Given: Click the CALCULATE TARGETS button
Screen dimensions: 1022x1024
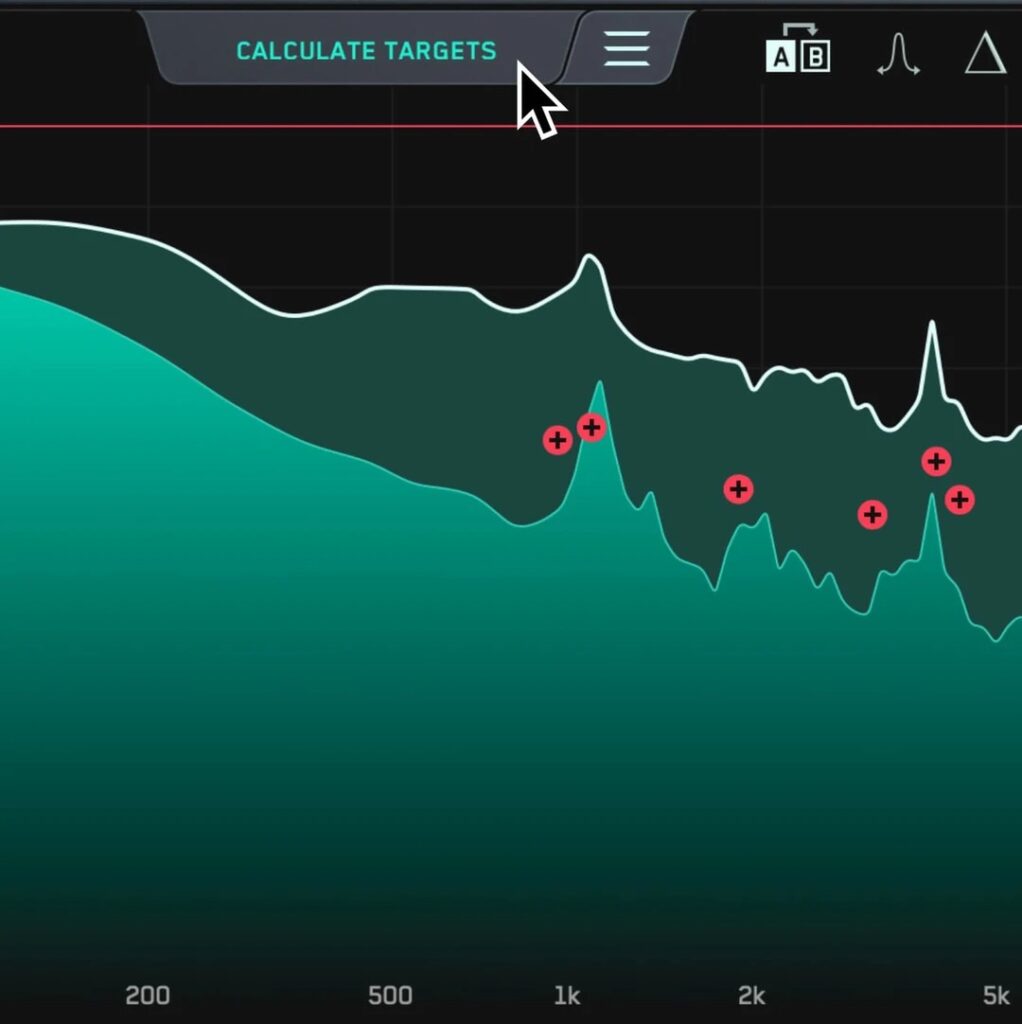Looking at the screenshot, I should coord(365,50).
